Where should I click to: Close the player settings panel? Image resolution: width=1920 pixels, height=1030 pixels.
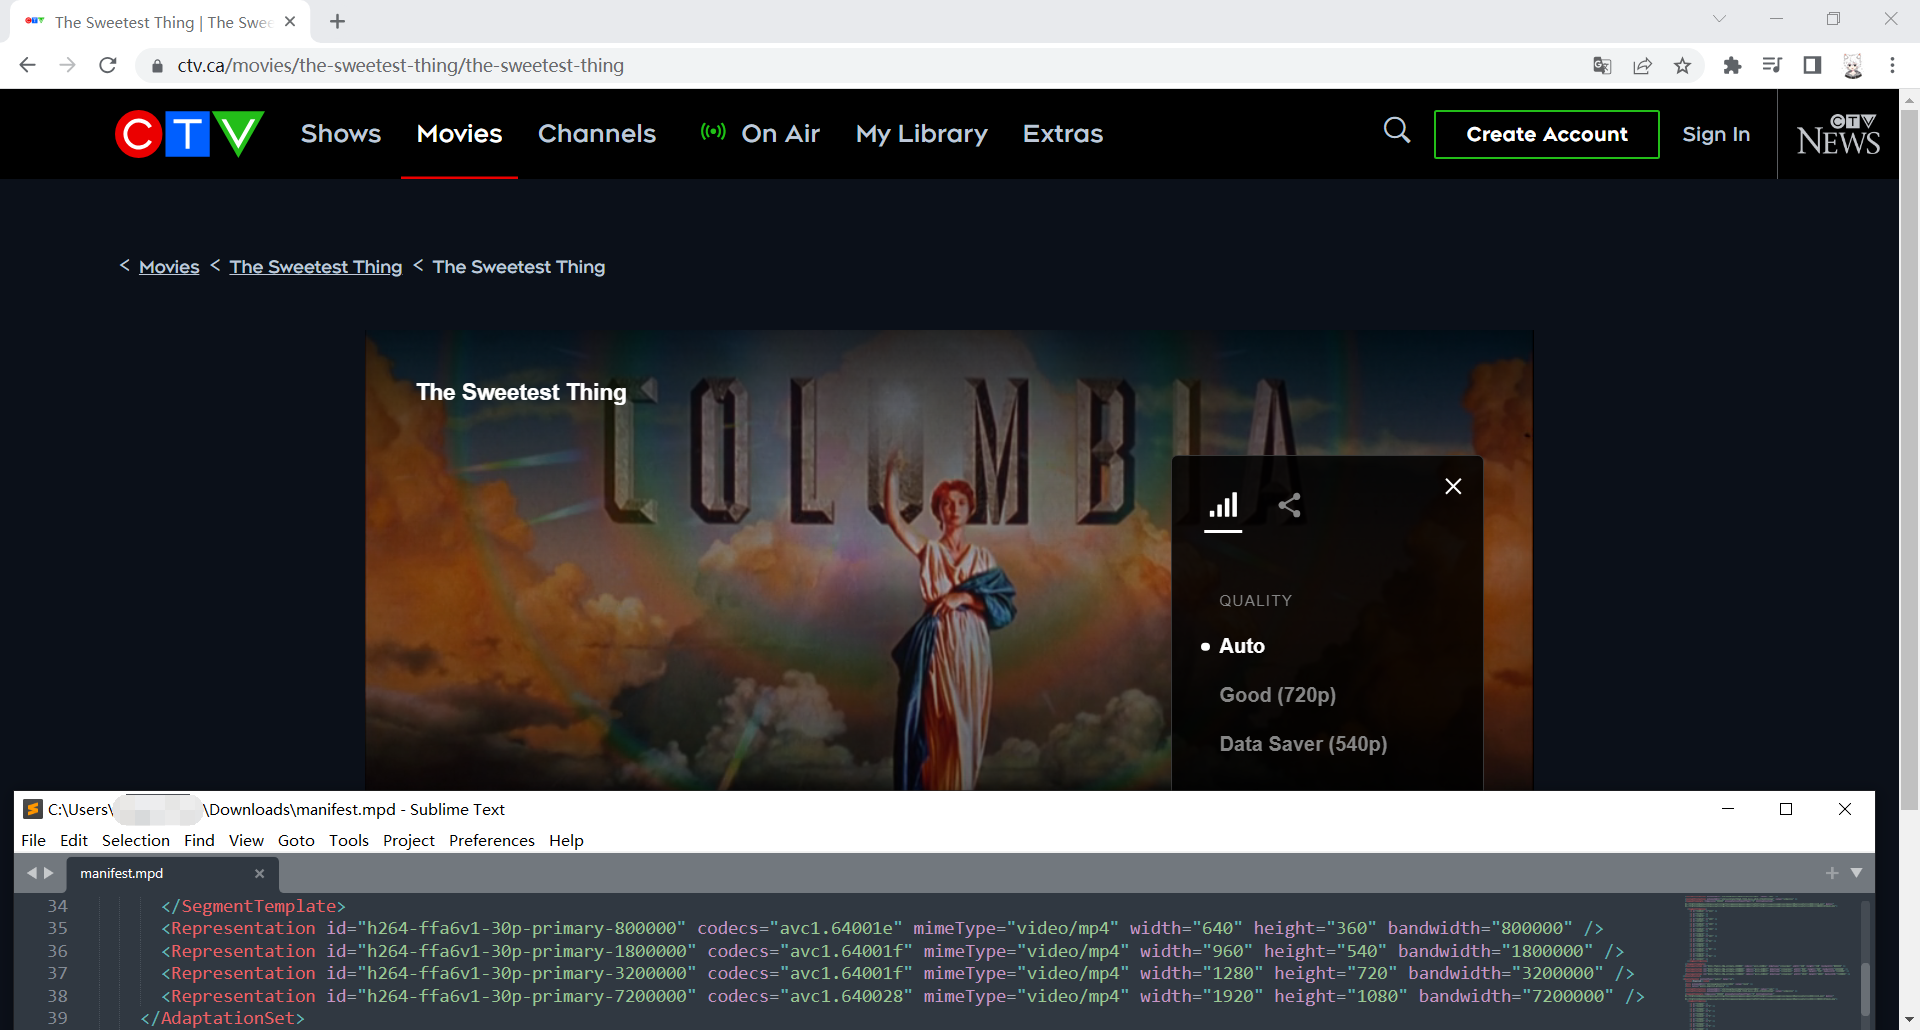[1453, 486]
